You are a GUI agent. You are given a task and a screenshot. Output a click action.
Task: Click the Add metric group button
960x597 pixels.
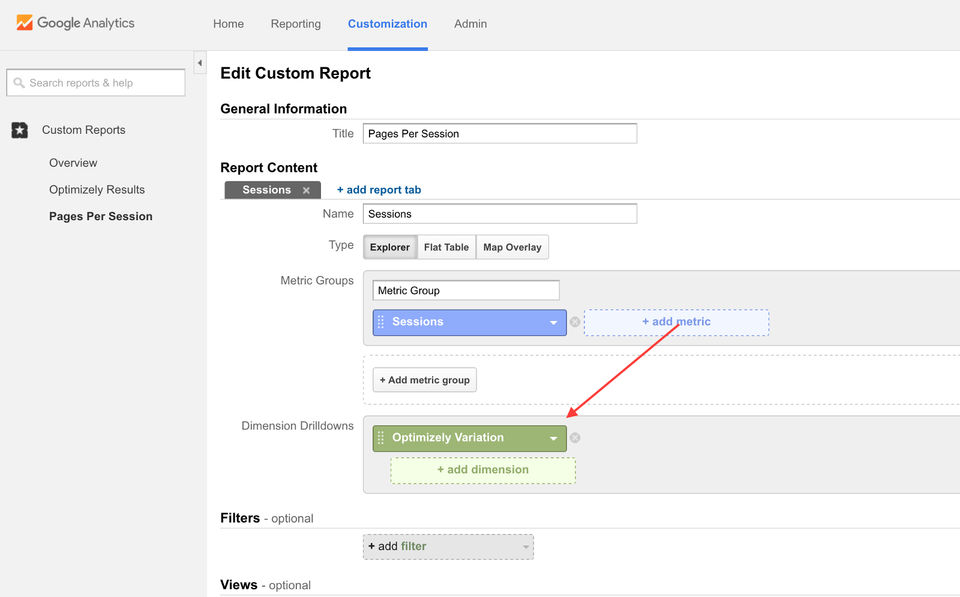point(425,380)
